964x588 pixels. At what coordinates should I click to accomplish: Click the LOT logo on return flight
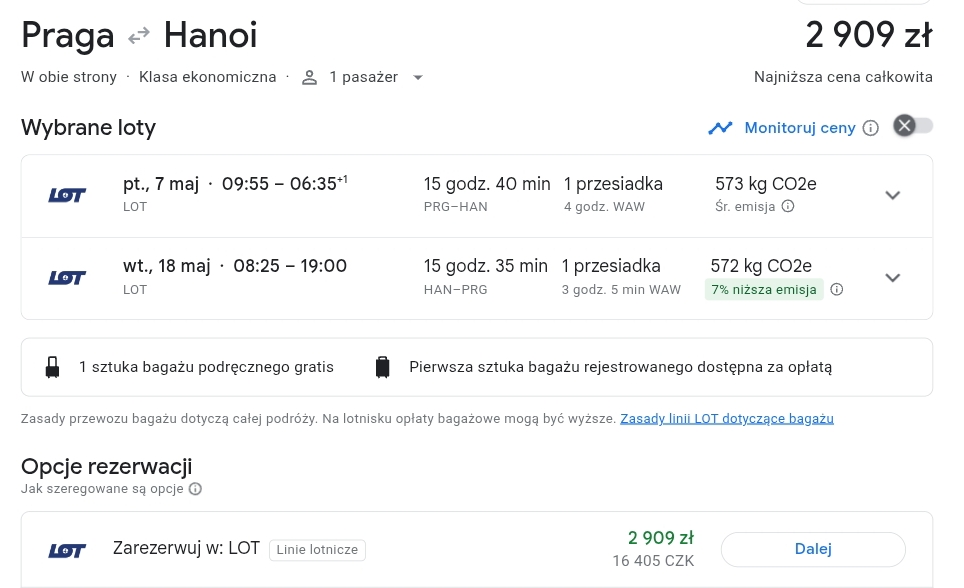(67, 278)
